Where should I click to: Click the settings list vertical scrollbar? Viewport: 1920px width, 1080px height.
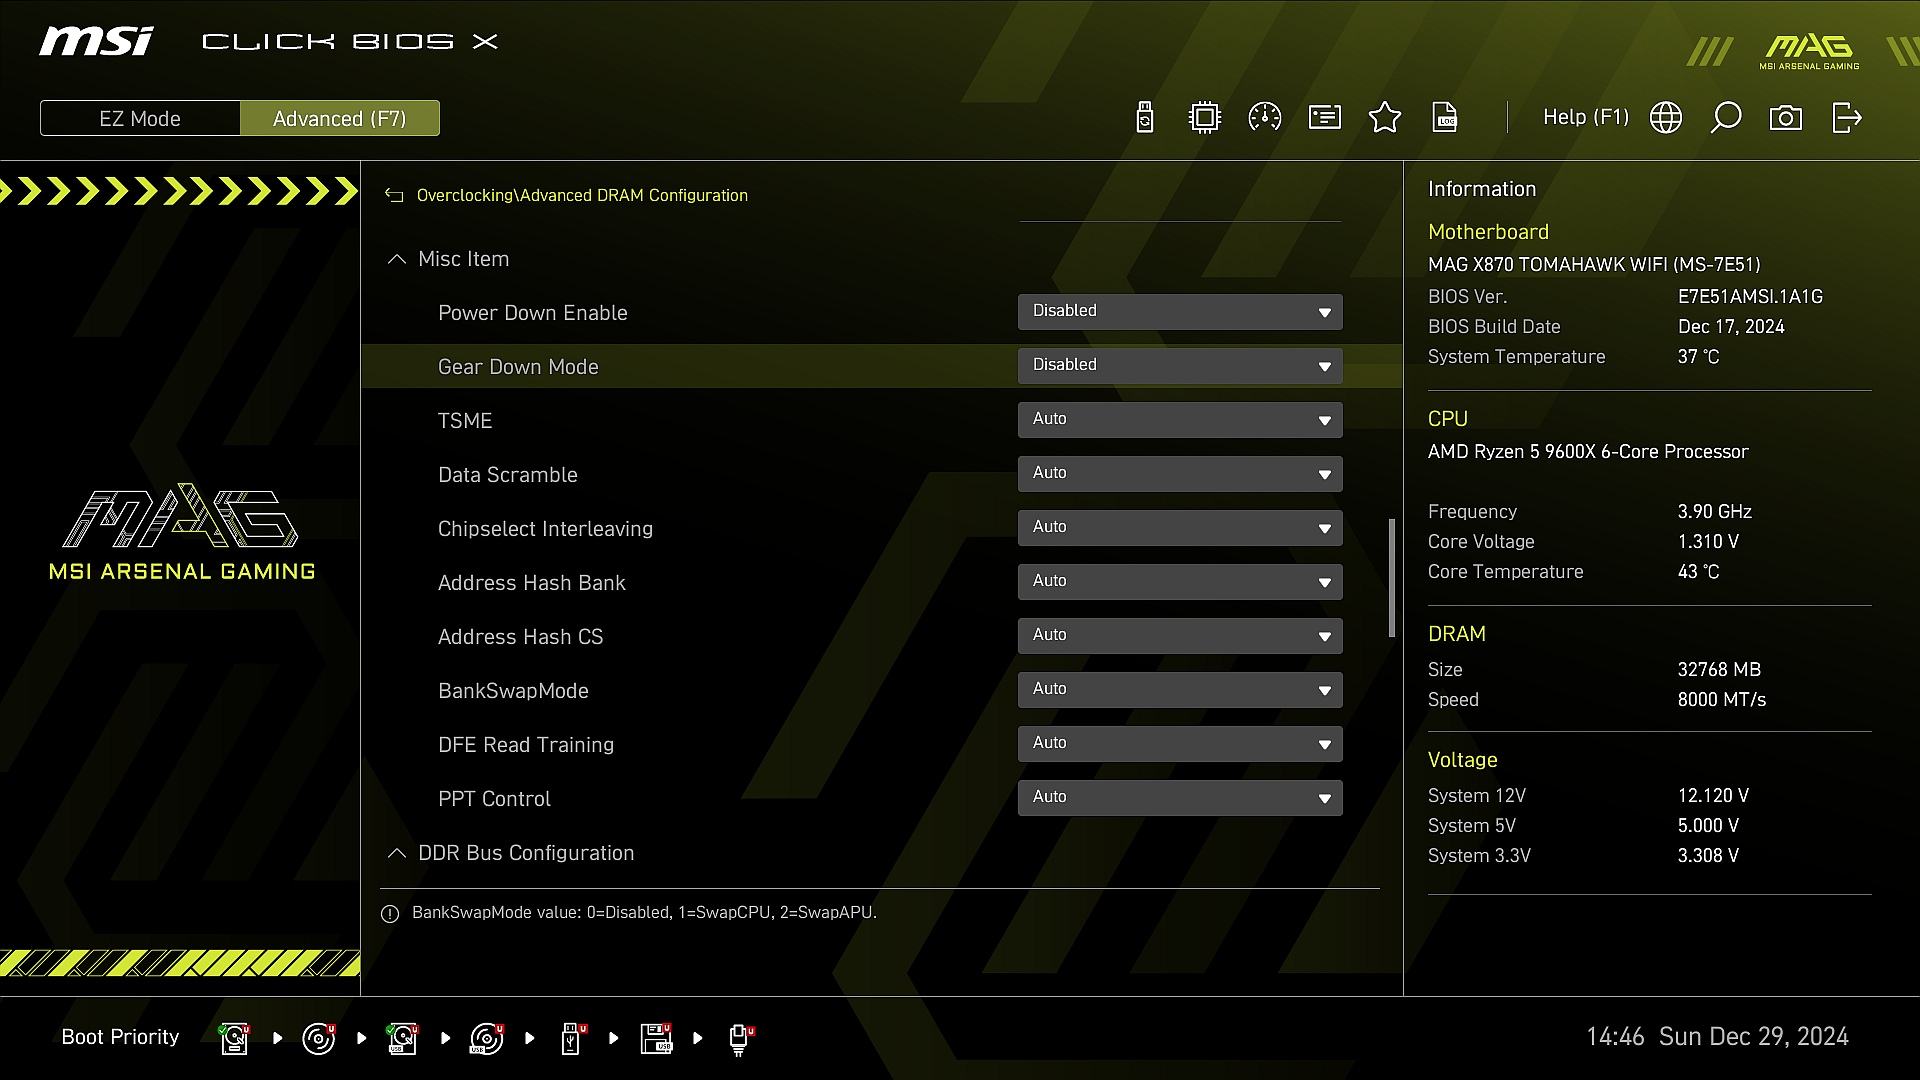[1391, 578]
